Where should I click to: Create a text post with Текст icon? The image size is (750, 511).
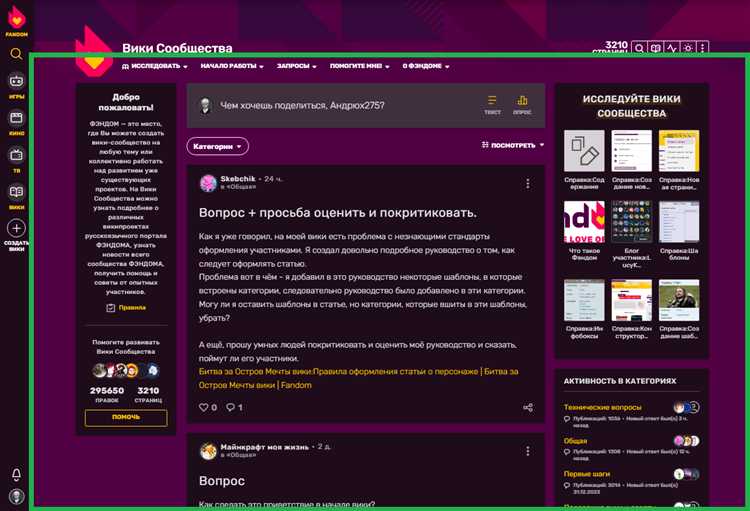click(x=492, y=105)
